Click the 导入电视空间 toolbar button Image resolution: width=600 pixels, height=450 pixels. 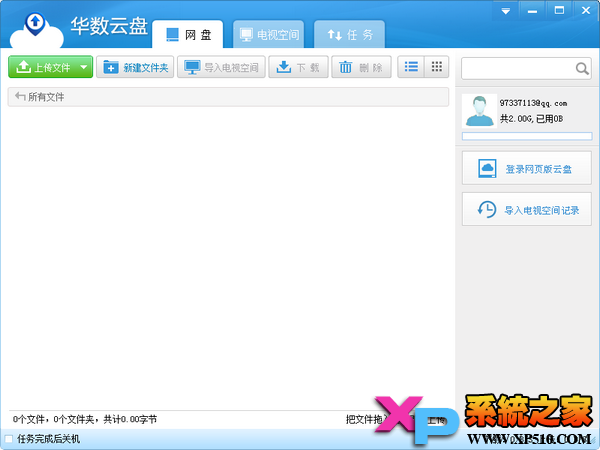pos(221,67)
